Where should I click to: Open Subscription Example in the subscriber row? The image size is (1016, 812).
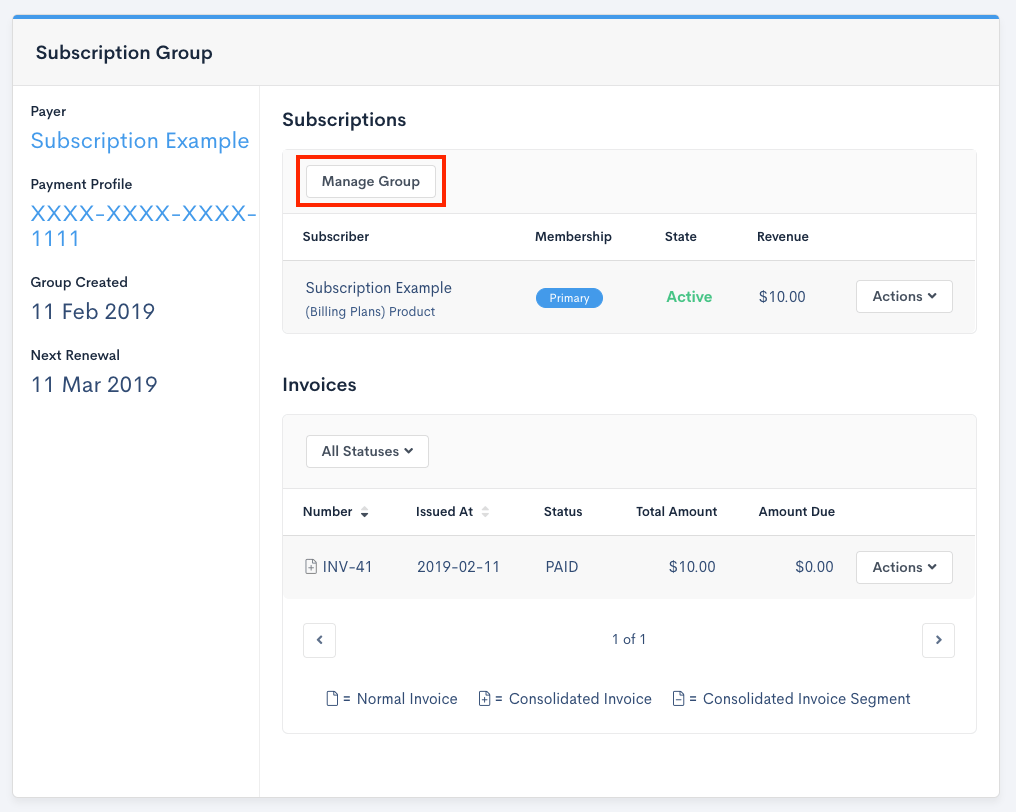(378, 288)
